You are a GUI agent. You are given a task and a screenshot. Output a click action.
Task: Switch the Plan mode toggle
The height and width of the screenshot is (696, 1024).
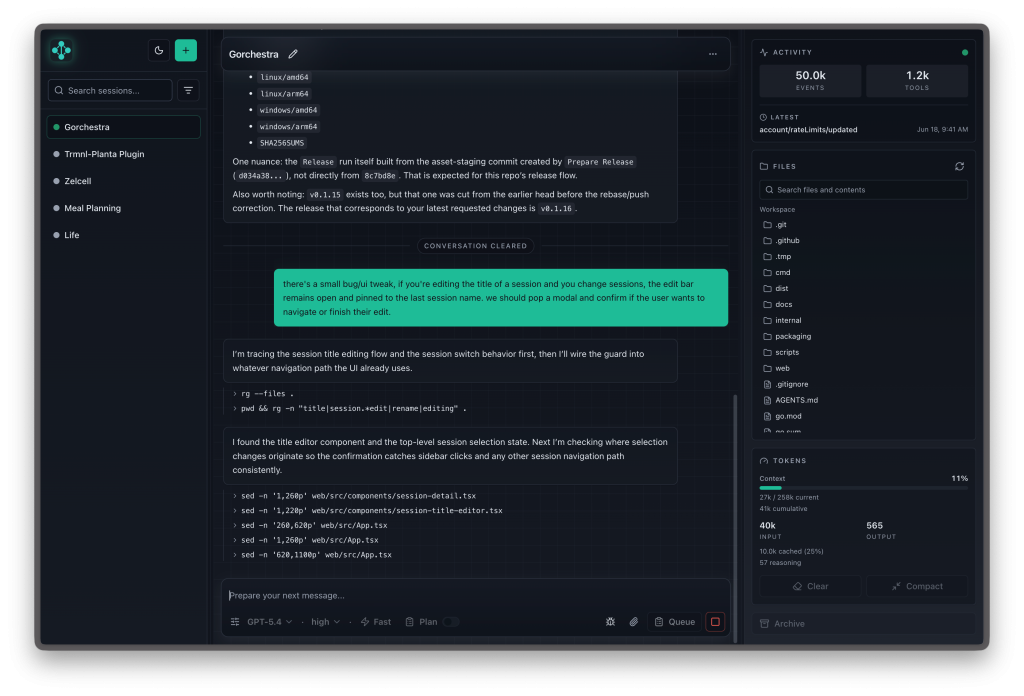pyautogui.click(x=451, y=622)
